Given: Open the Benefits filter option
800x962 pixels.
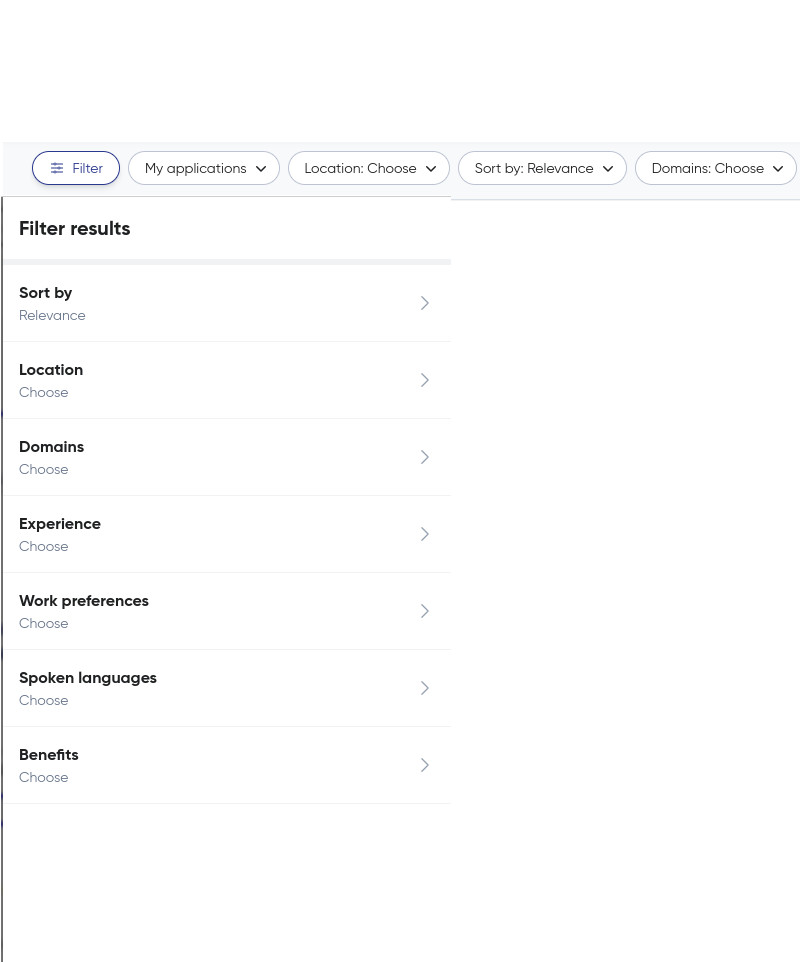Looking at the screenshot, I should 227,765.
